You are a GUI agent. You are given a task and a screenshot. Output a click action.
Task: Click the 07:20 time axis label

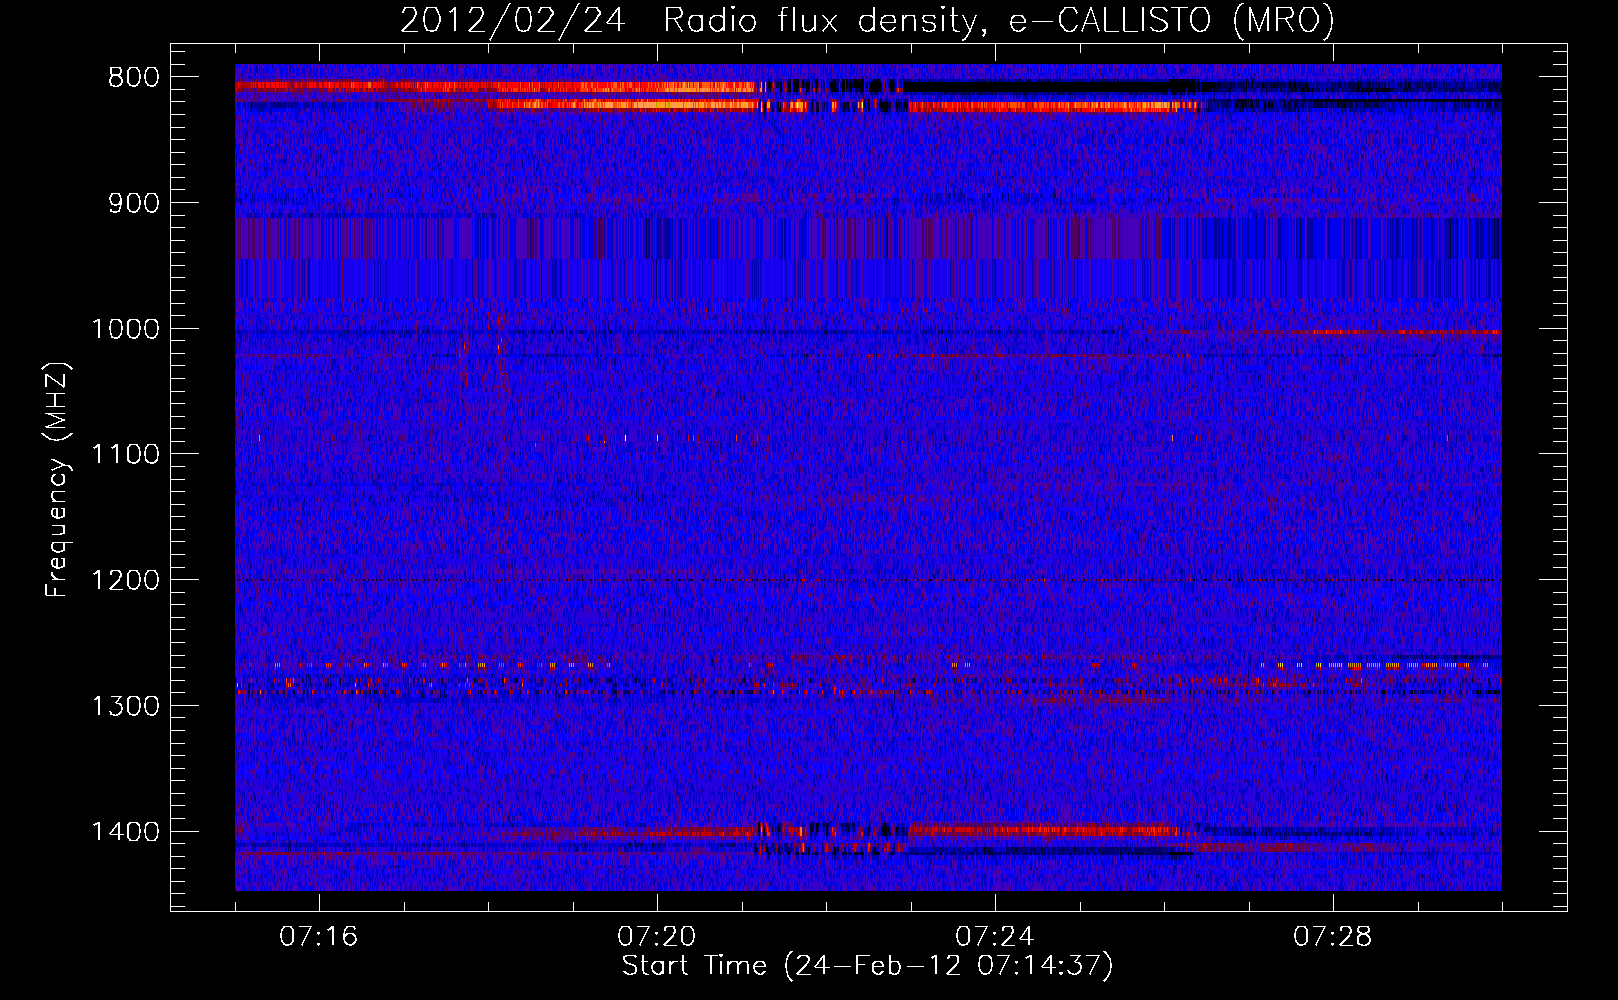coord(656,937)
